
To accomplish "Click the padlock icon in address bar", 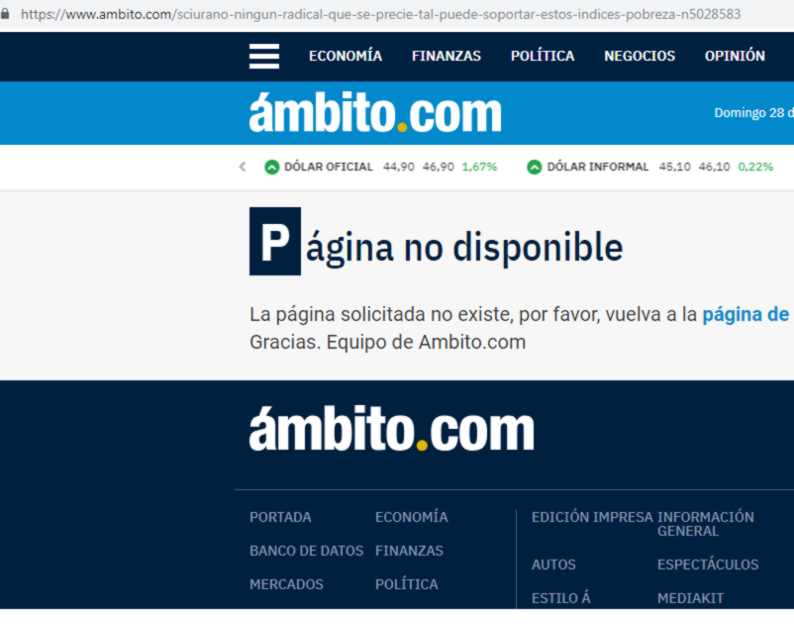I will [x=6, y=14].
